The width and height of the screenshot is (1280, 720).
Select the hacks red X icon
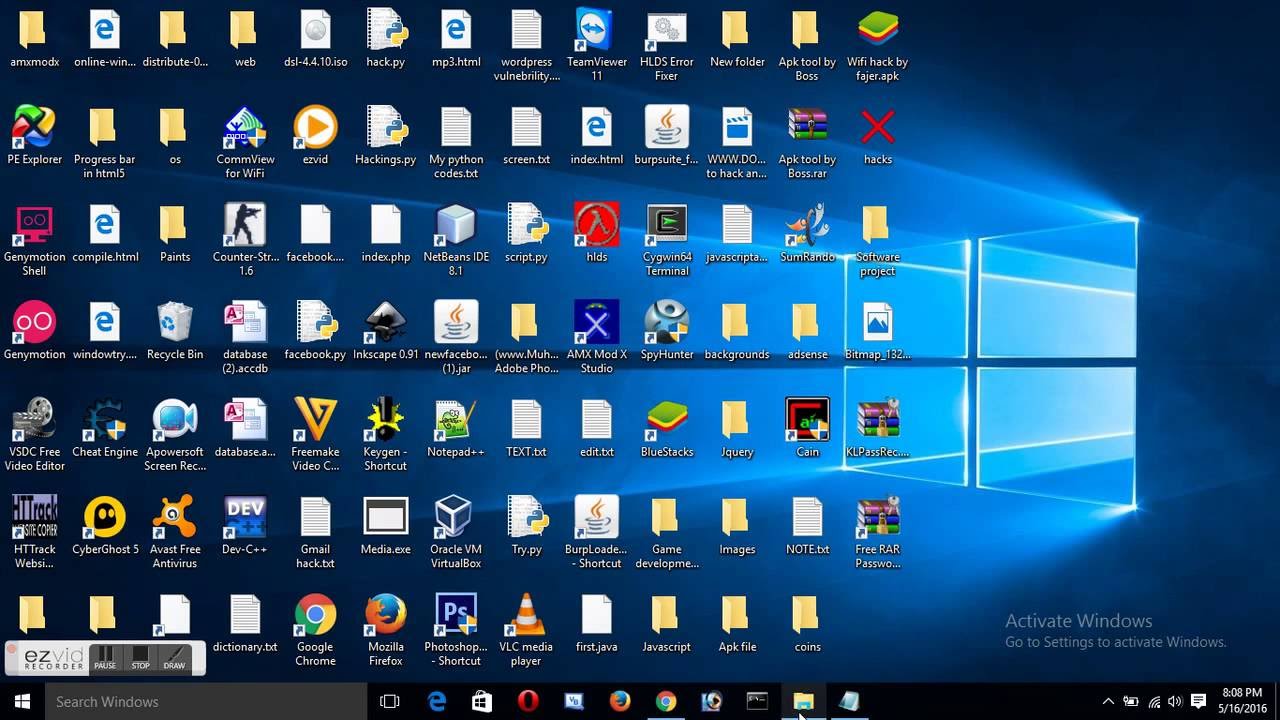pos(877,136)
